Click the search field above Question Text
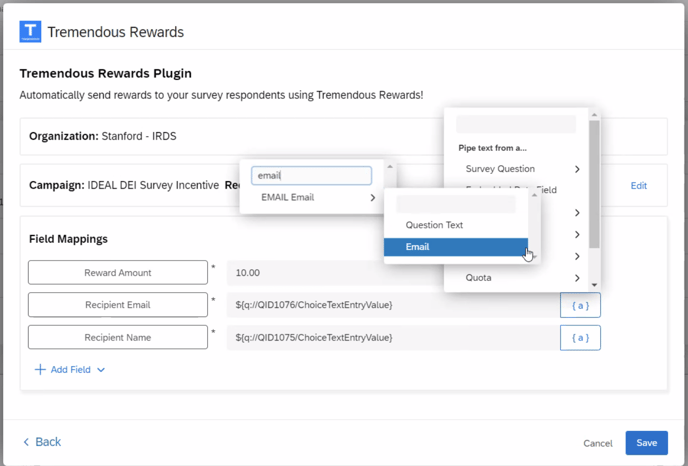 tap(456, 204)
